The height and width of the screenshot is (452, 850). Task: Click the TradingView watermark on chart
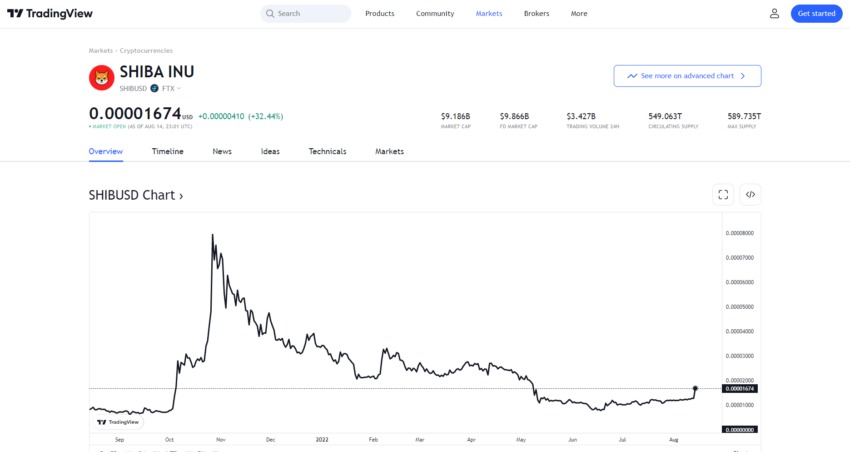click(x=118, y=422)
